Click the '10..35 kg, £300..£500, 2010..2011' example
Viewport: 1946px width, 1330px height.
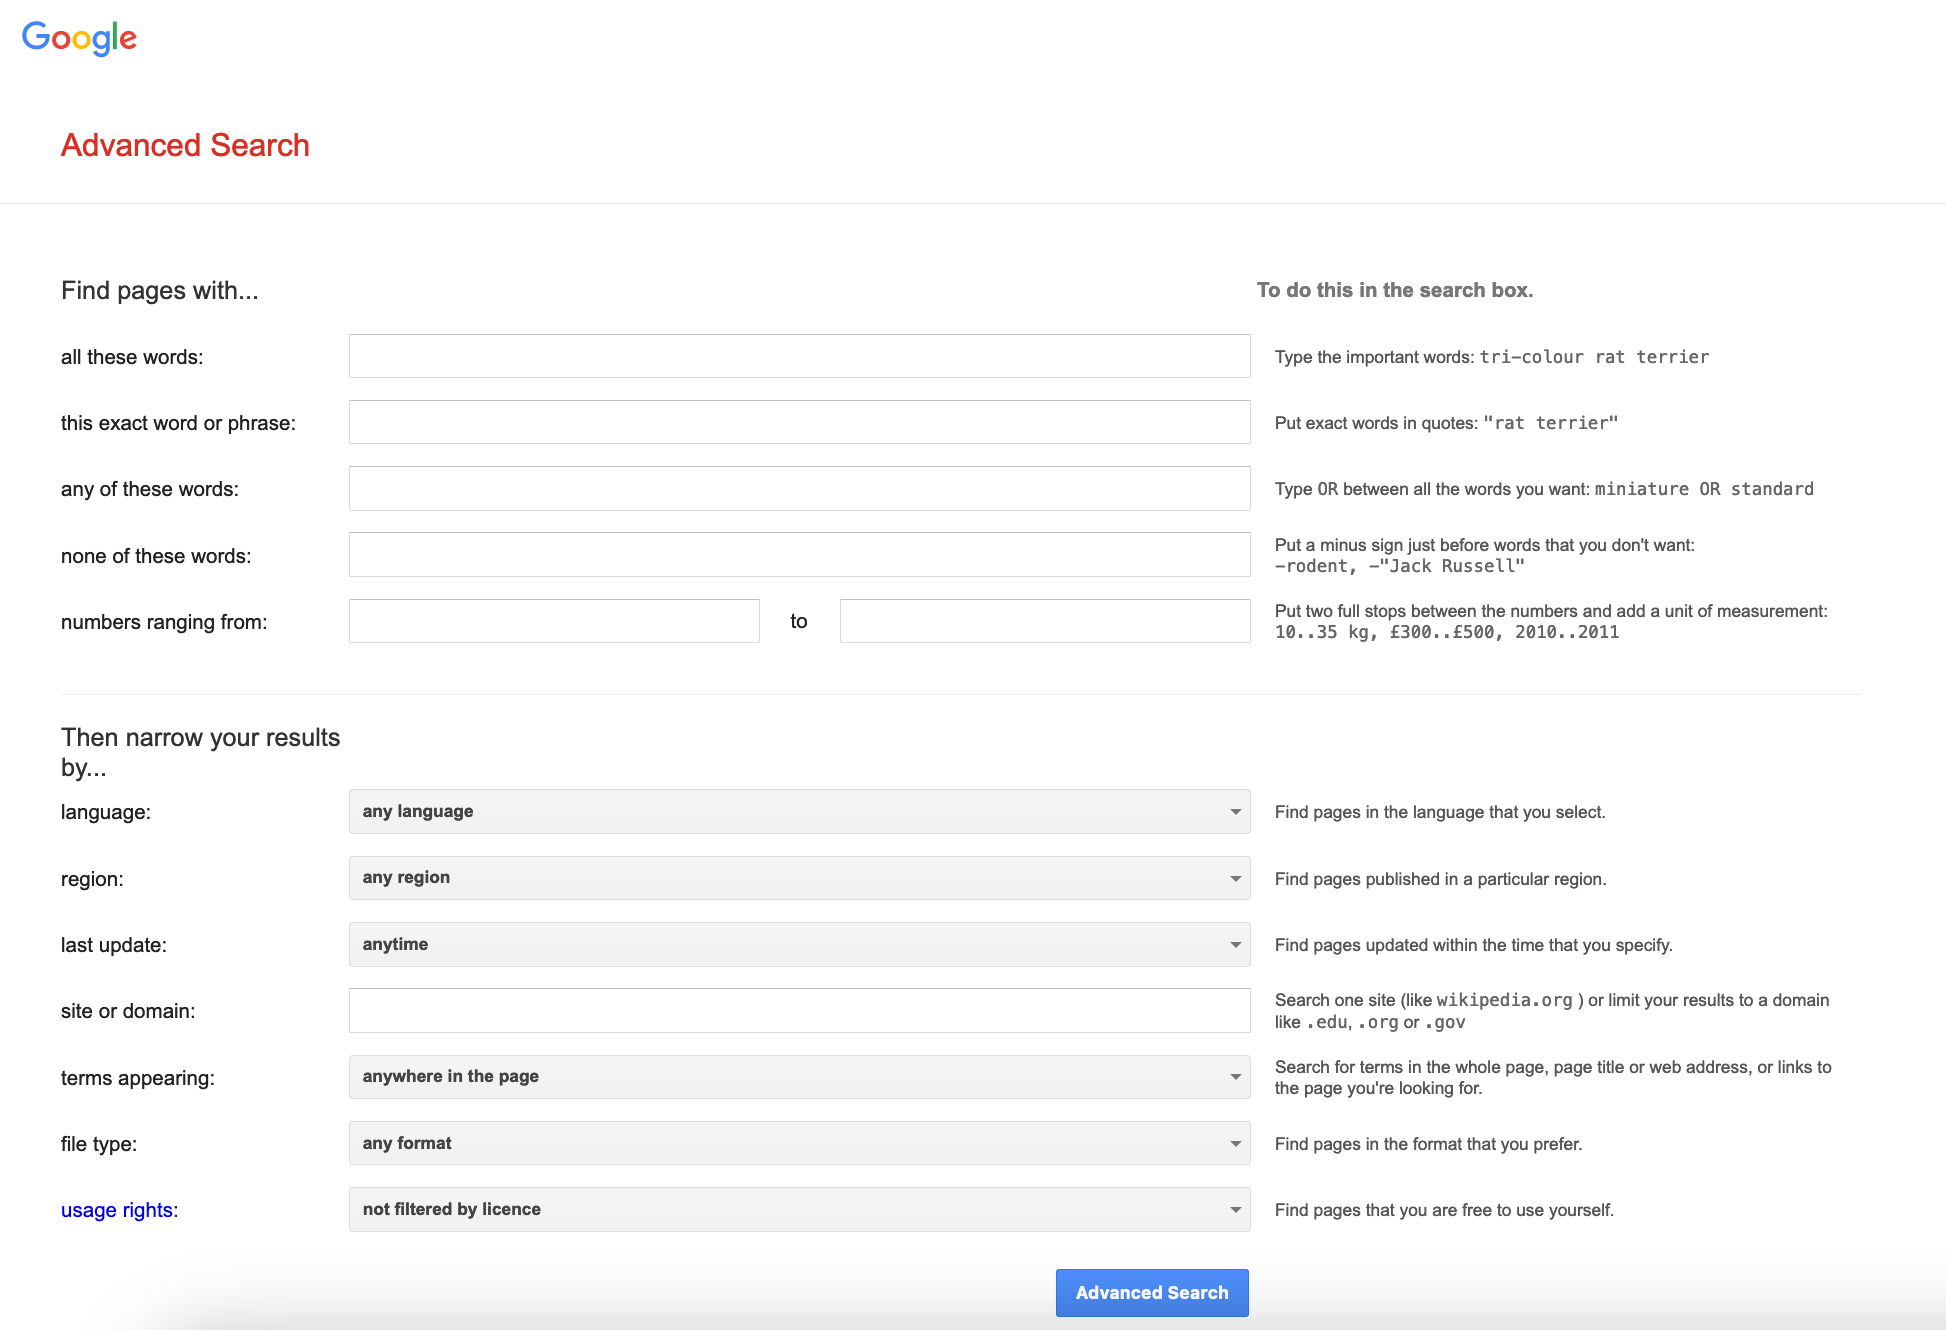(x=1447, y=632)
